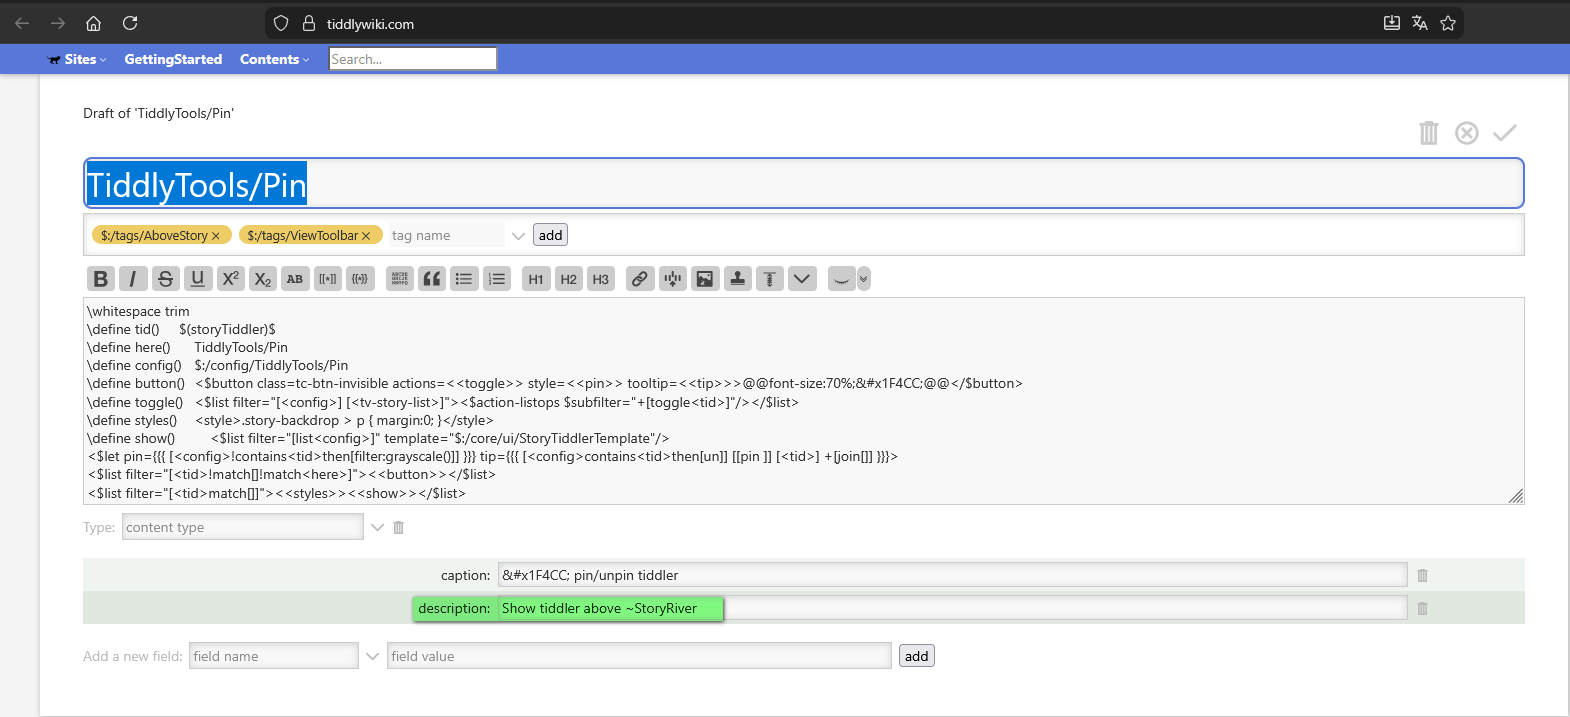Viewport: 1570px width, 717px height.
Task: Apply bold formatting in editor toolbar
Action: click(x=100, y=279)
